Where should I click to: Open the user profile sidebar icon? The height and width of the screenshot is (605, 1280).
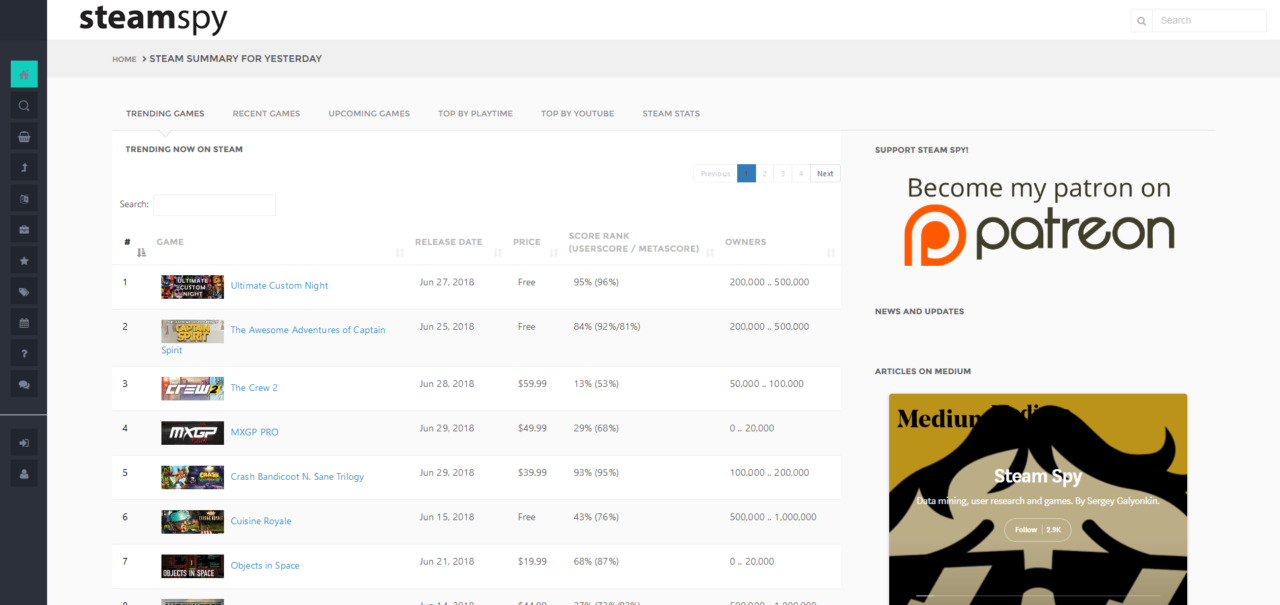24,473
